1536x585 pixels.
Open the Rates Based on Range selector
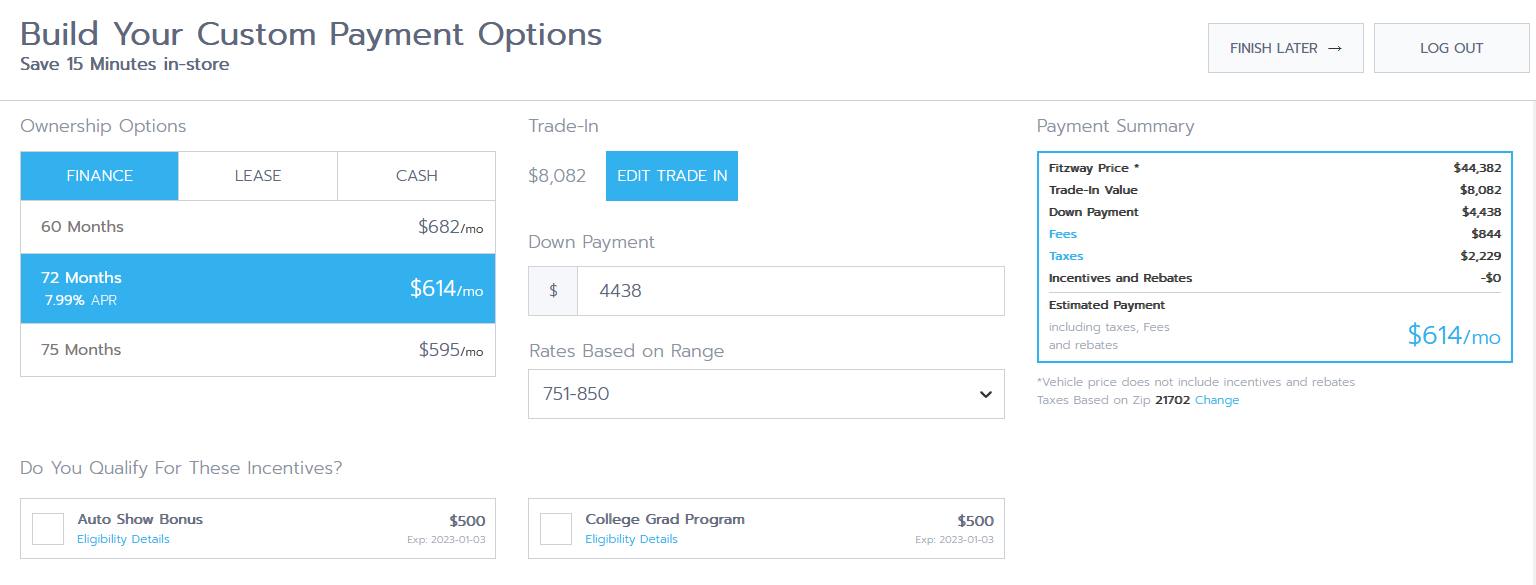[766, 394]
